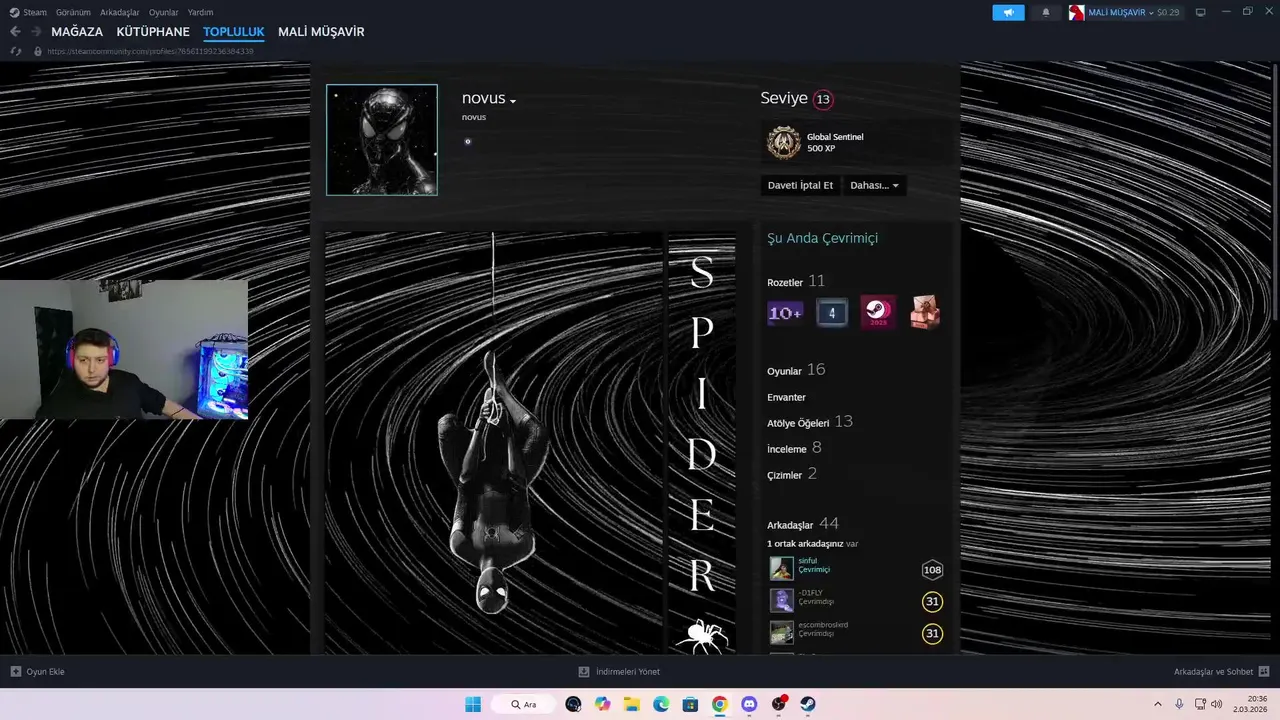Open Microsoft Store from the taskbar
This screenshot has width=1280, height=720.
[x=690, y=704]
